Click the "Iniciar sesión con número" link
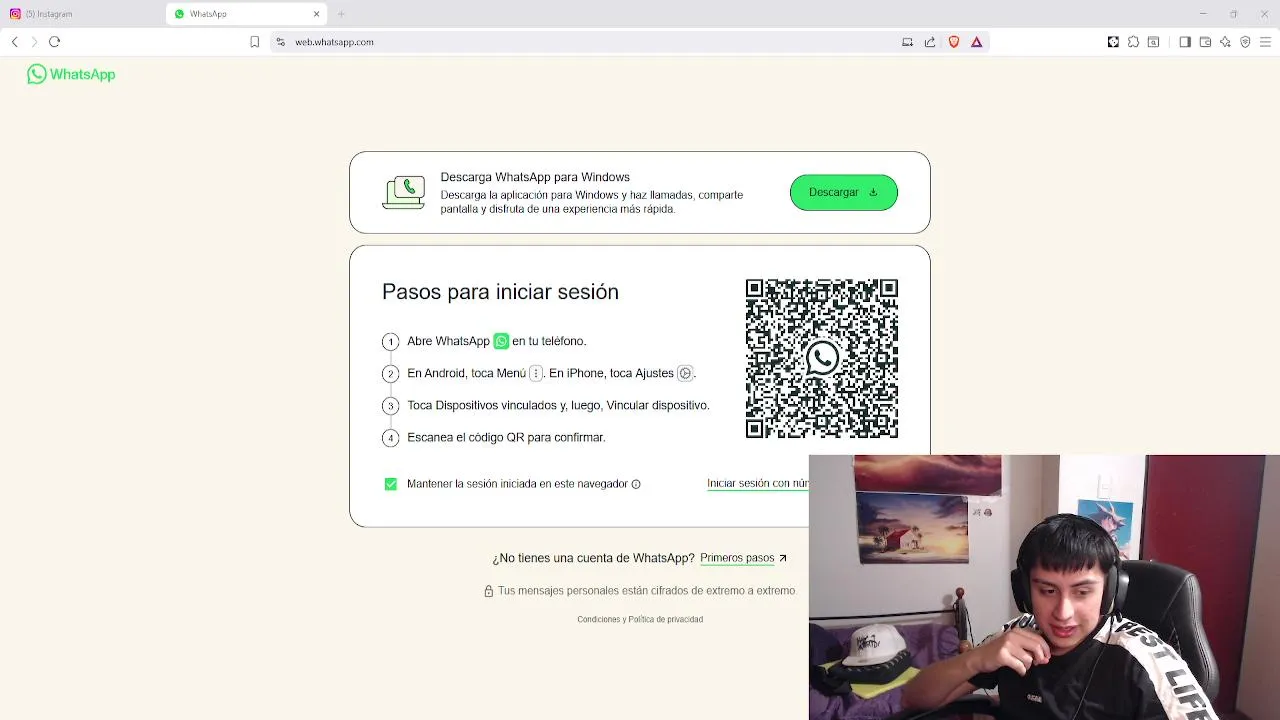The height and width of the screenshot is (720, 1280). 757,483
